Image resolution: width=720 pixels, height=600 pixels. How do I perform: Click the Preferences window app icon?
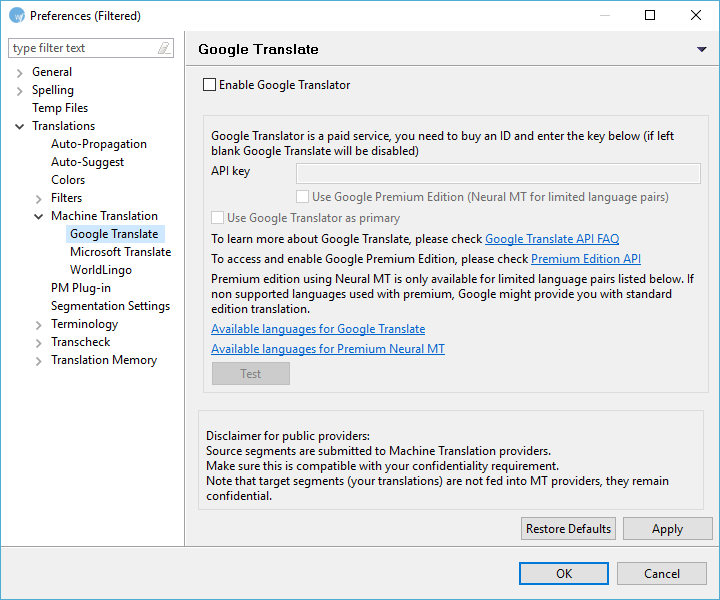click(x=17, y=15)
